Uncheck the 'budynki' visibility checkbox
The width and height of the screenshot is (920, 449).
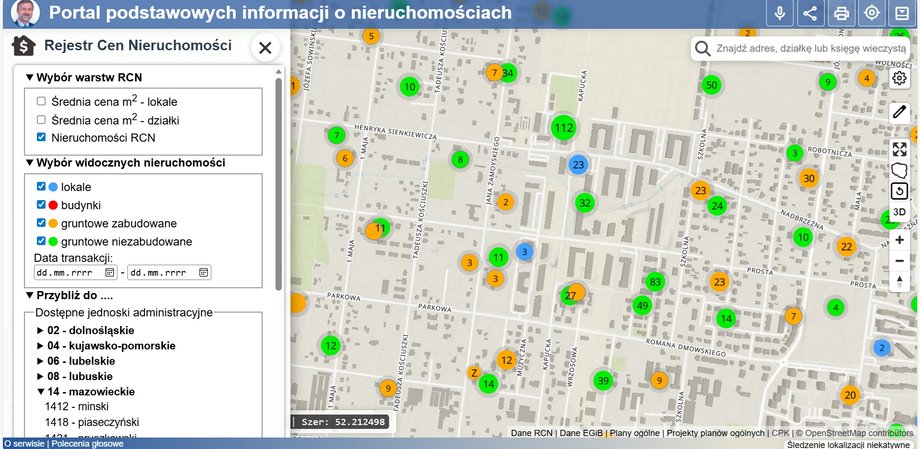click(41, 205)
